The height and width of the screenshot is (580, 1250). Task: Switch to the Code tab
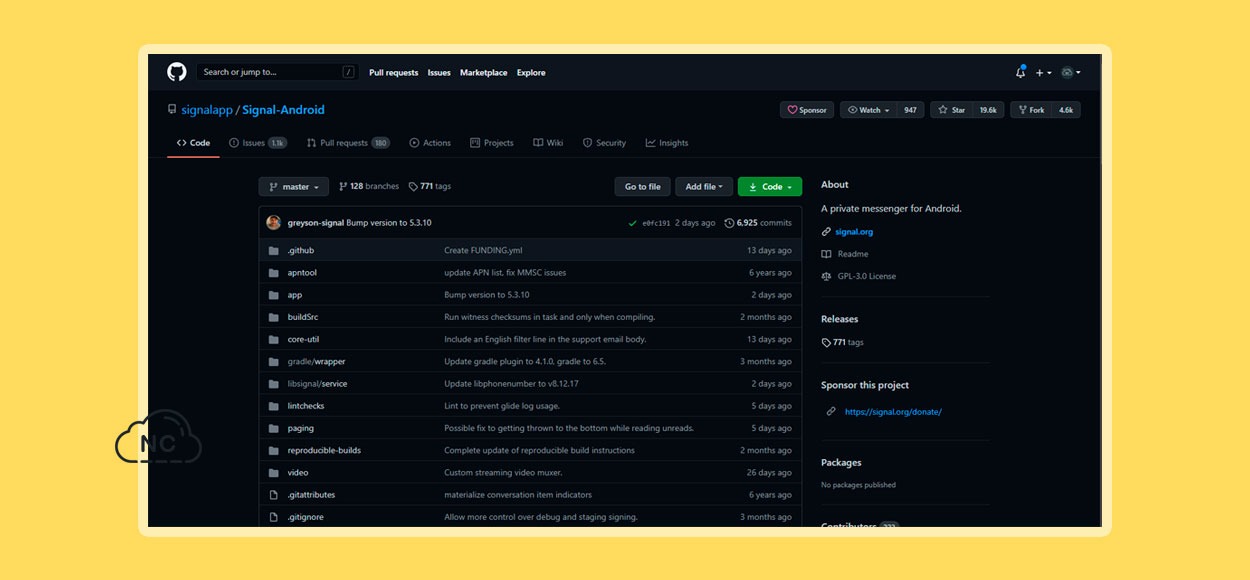[193, 143]
